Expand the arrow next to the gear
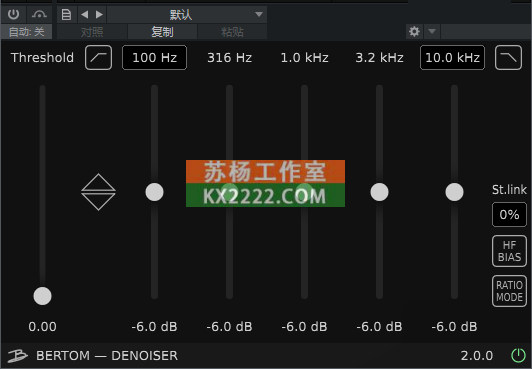This screenshot has width=532, height=369. point(432,32)
